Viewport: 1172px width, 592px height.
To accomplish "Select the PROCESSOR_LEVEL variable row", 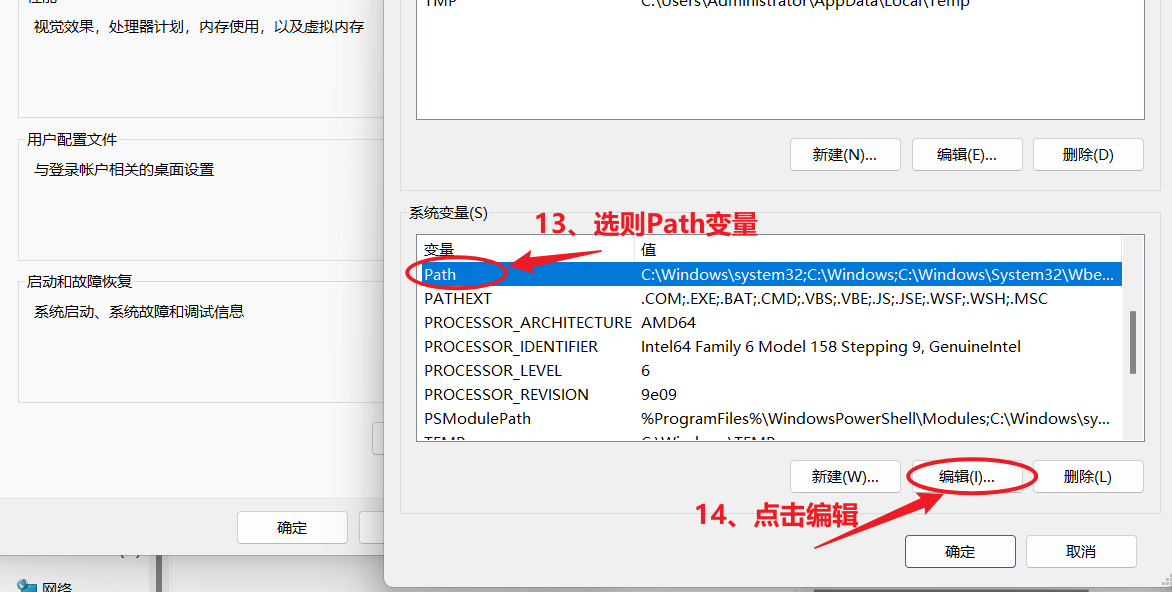I will coord(769,370).
